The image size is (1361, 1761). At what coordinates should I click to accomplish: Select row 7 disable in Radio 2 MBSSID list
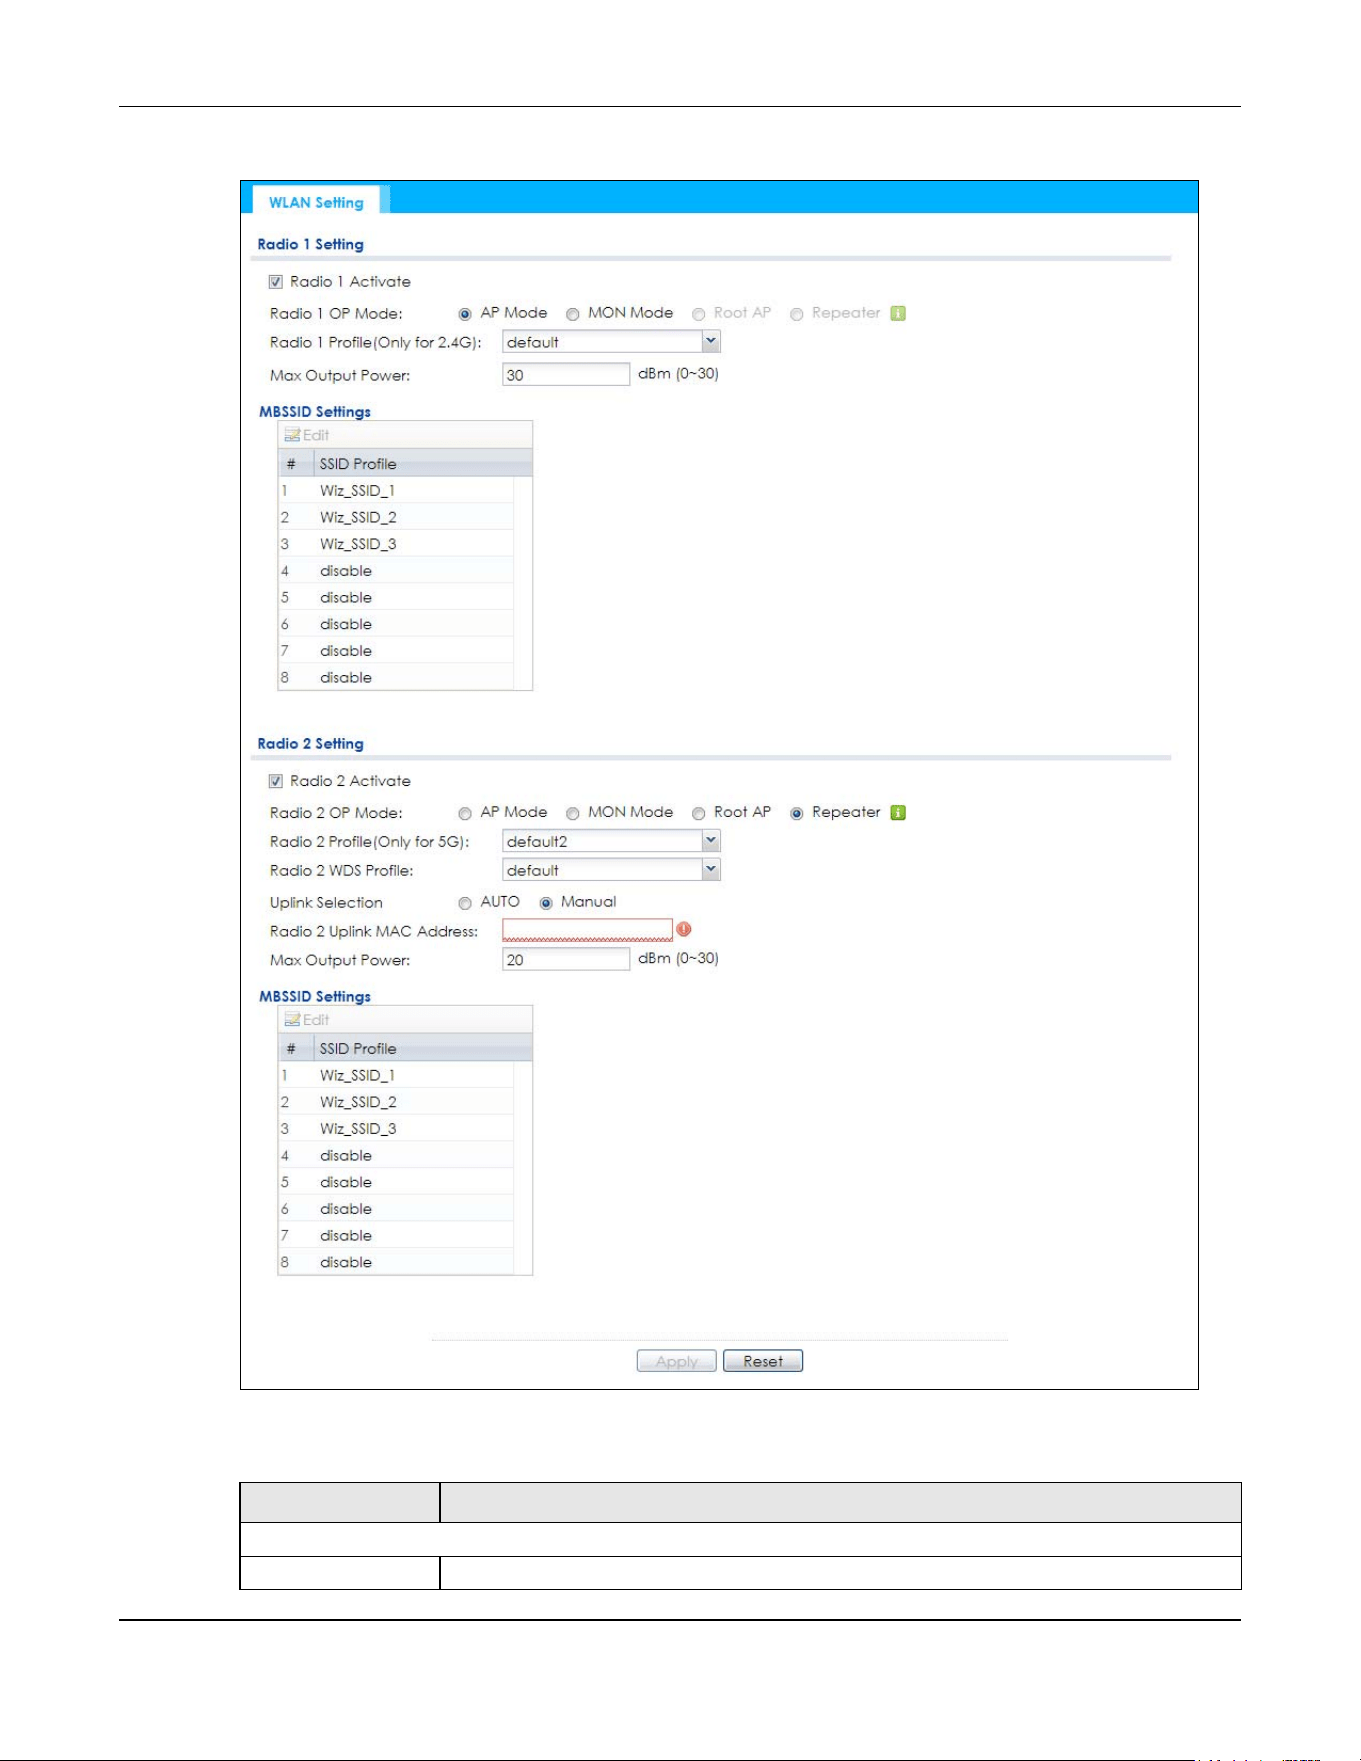[396, 1236]
